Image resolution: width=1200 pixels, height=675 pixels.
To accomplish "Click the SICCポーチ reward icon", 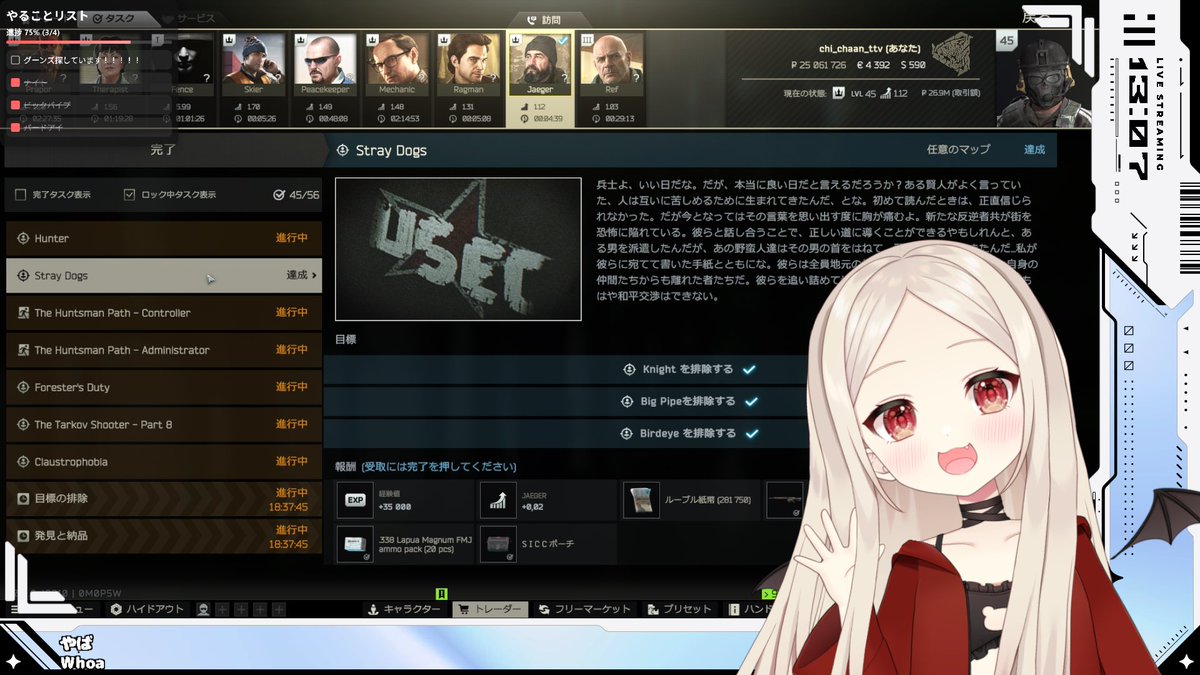I will click(x=498, y=543).
